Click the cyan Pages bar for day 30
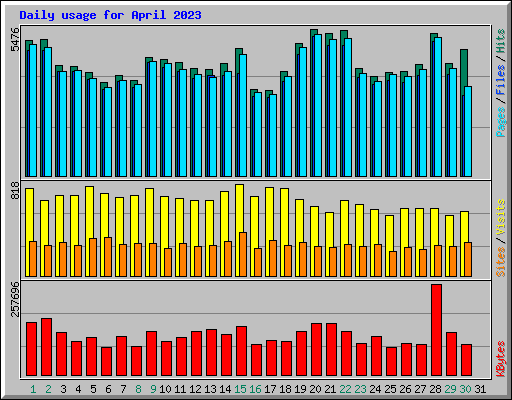 (468, 131)
